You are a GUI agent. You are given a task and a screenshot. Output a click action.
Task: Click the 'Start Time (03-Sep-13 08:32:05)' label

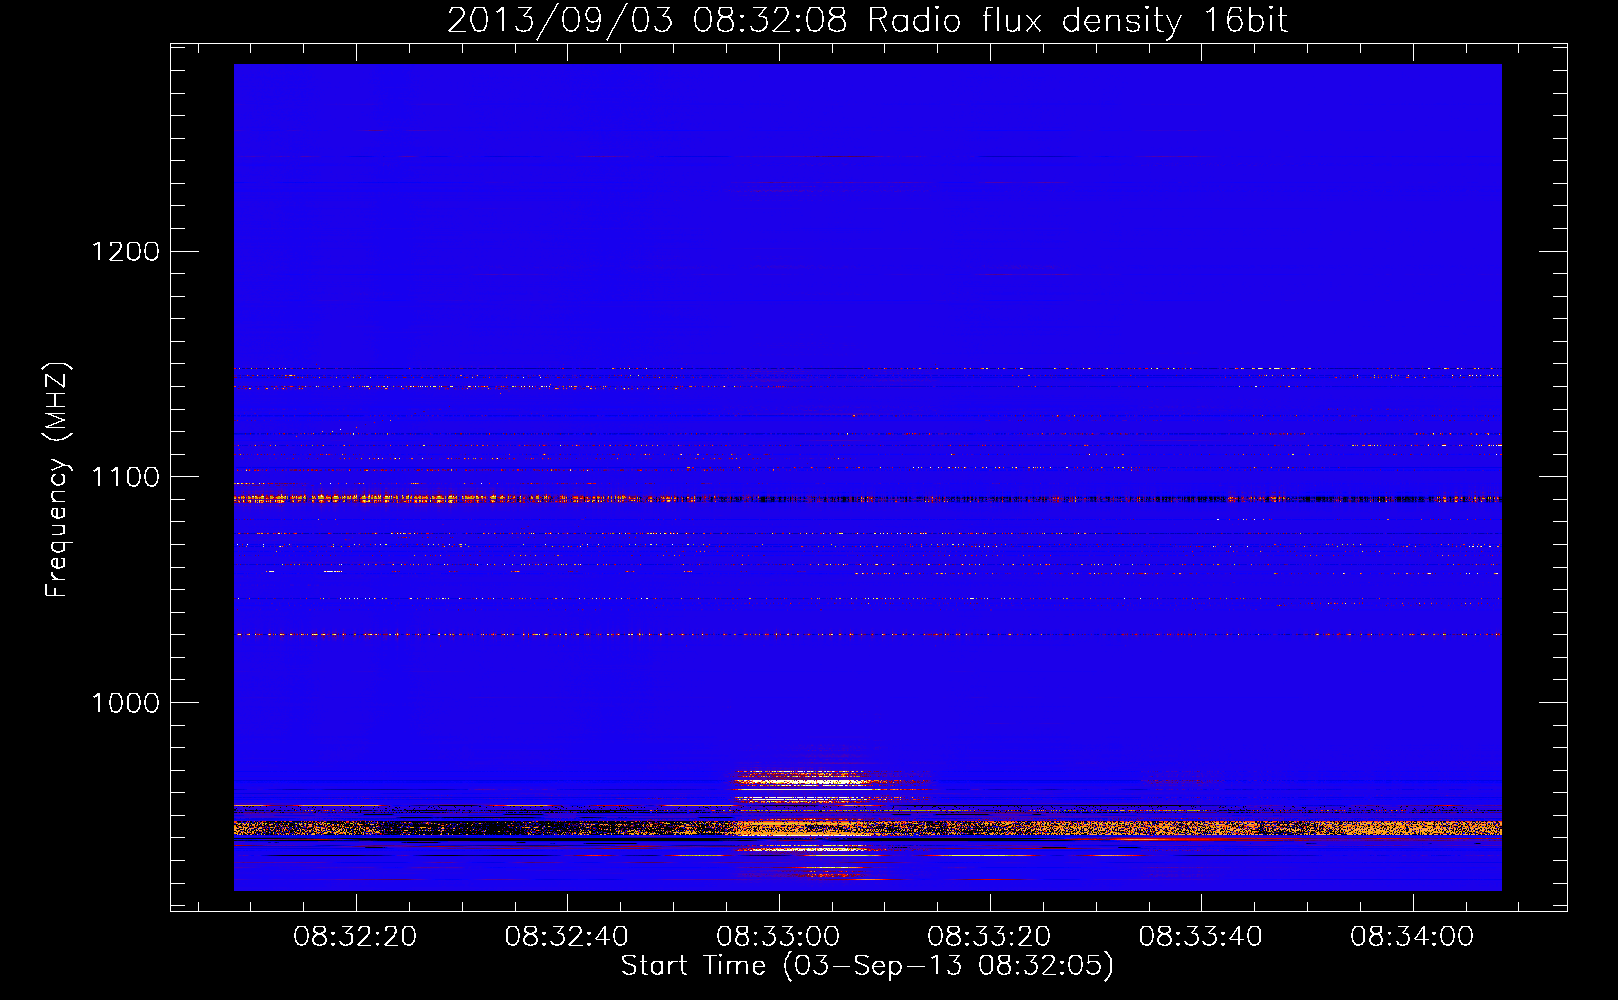867,966
